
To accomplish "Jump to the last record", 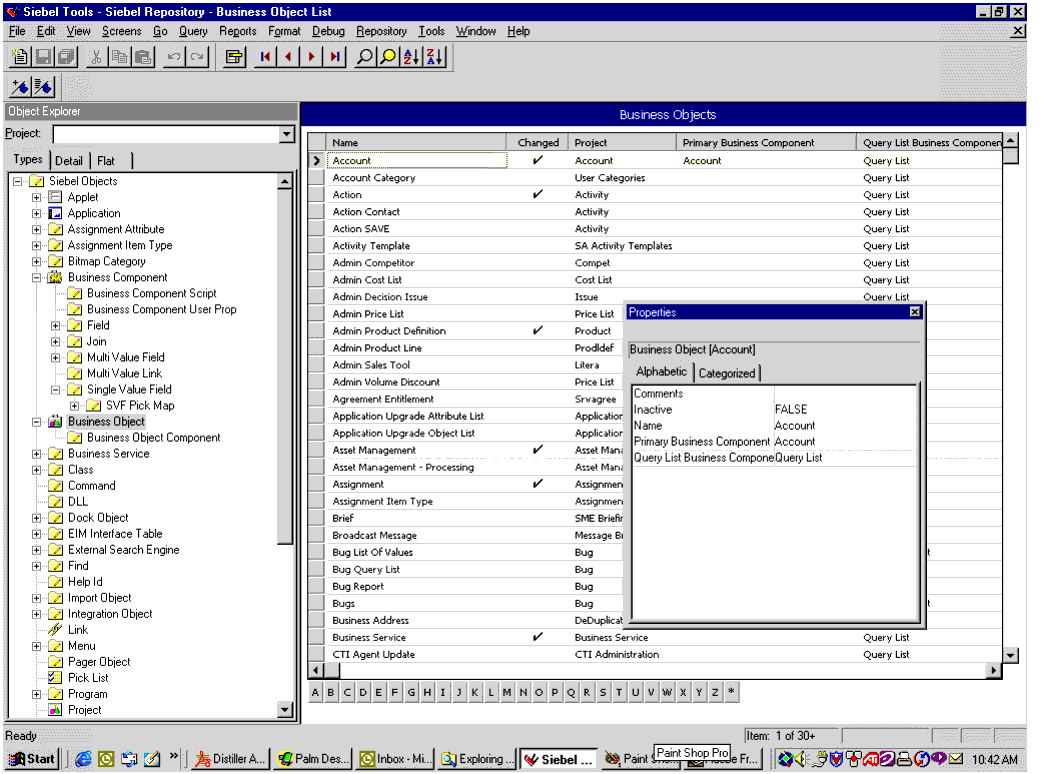I will [x=334, y=57].
